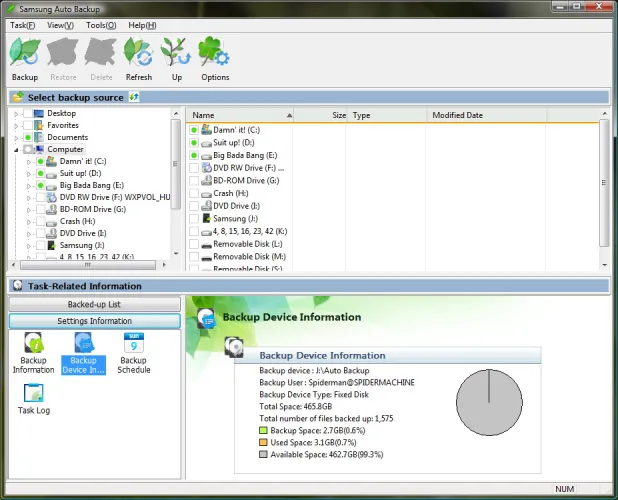Click the hard disk icon beside Backup Device Information box
The height and width of the screenshot is (500, 618).
pos(234,347)
